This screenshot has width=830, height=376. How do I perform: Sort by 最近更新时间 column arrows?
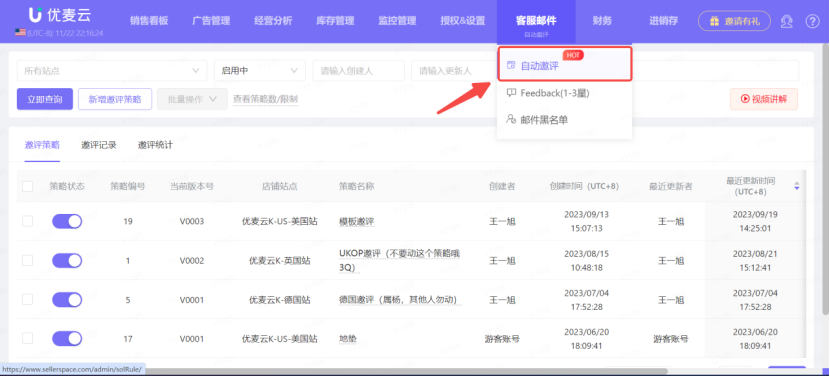pyautogui.click(x=797, y=186)
